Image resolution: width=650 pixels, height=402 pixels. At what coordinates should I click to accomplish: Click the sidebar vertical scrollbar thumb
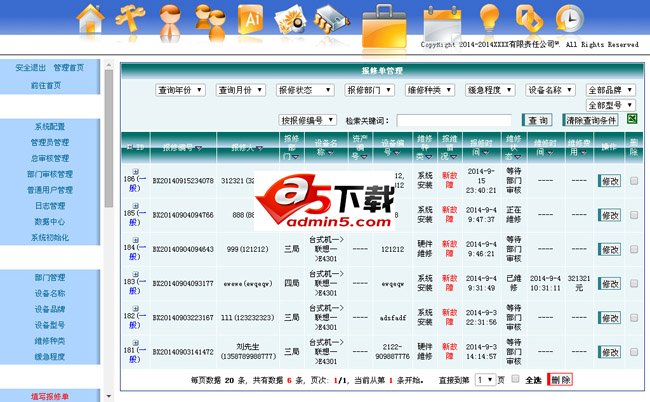point(109,138)
